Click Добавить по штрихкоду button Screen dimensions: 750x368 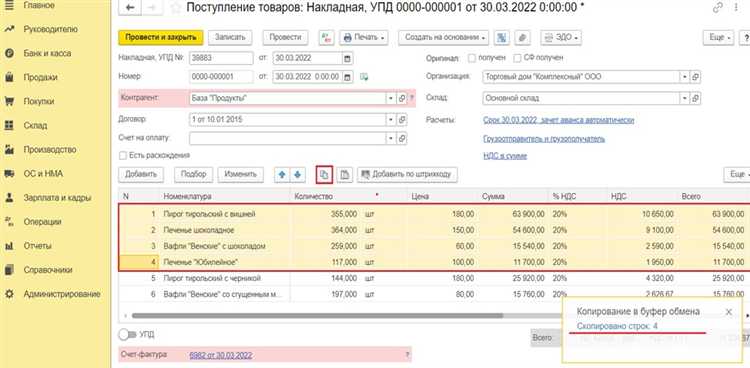click(x=407, y=175)
